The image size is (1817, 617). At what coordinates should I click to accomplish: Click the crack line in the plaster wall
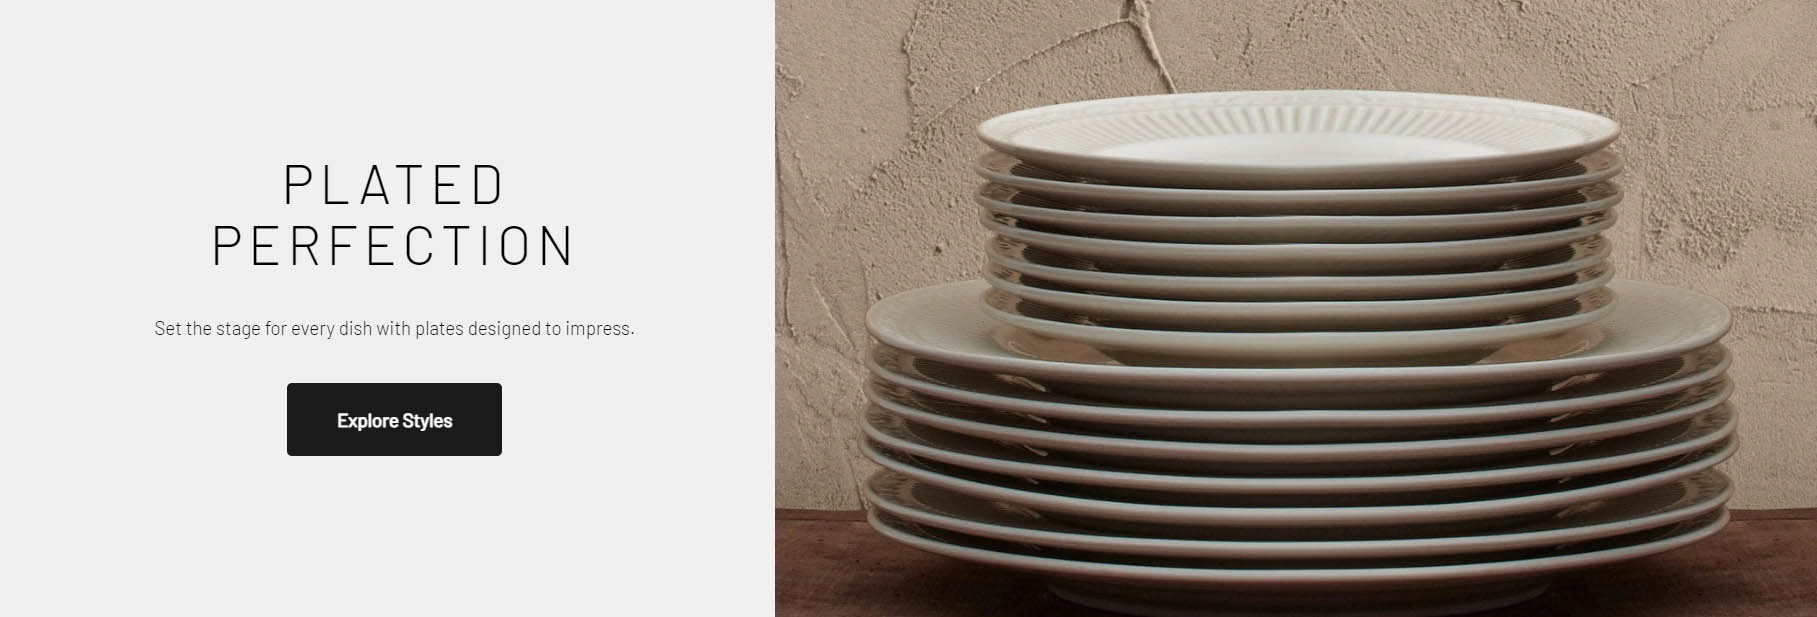[x=1152, y=40]
